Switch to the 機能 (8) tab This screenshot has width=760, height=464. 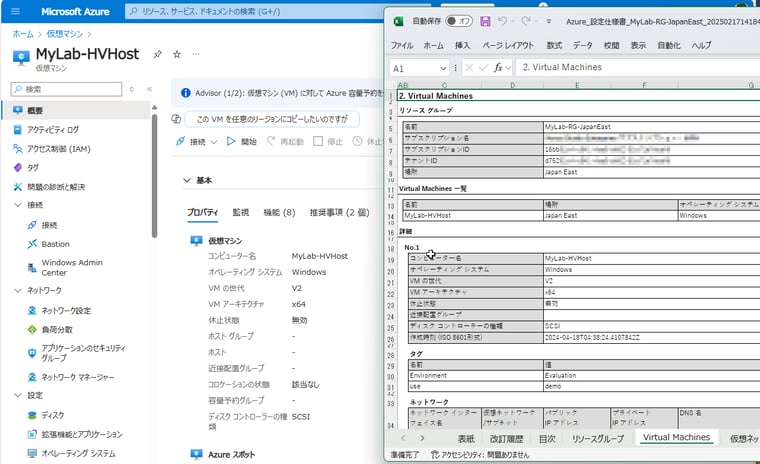point(279,212)
